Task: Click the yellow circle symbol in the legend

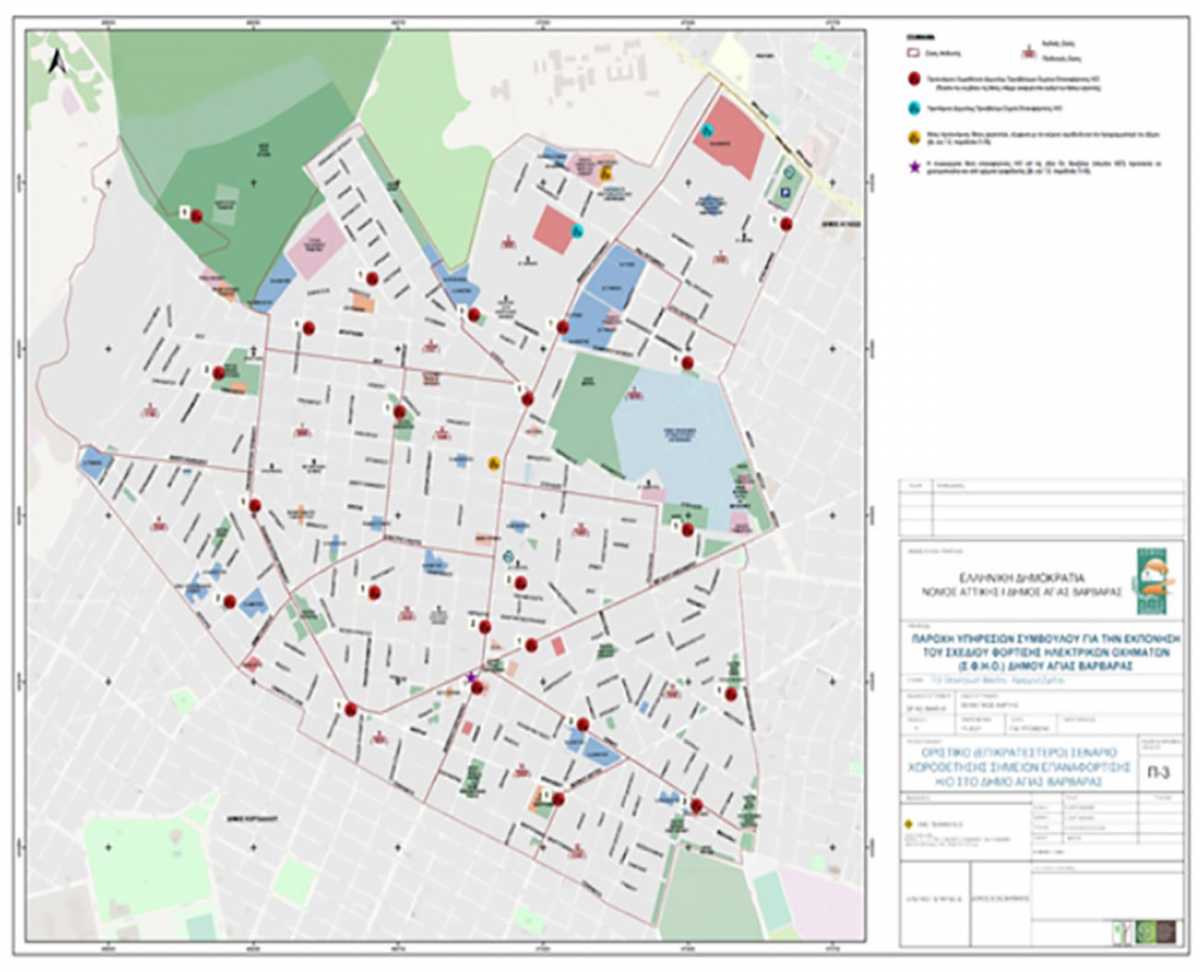Action: pyautogui.click(x=913, y=140)
